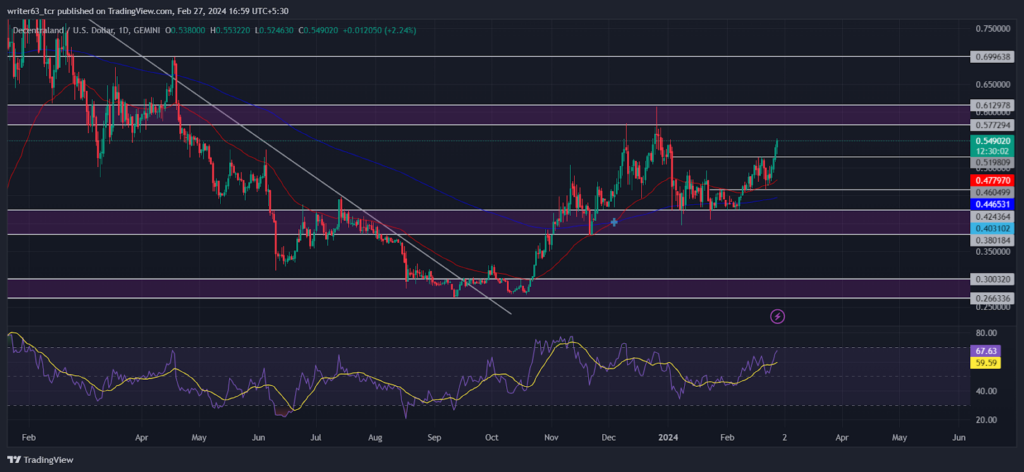Select the 0.380184 price level label

click(x=993, y=240)
